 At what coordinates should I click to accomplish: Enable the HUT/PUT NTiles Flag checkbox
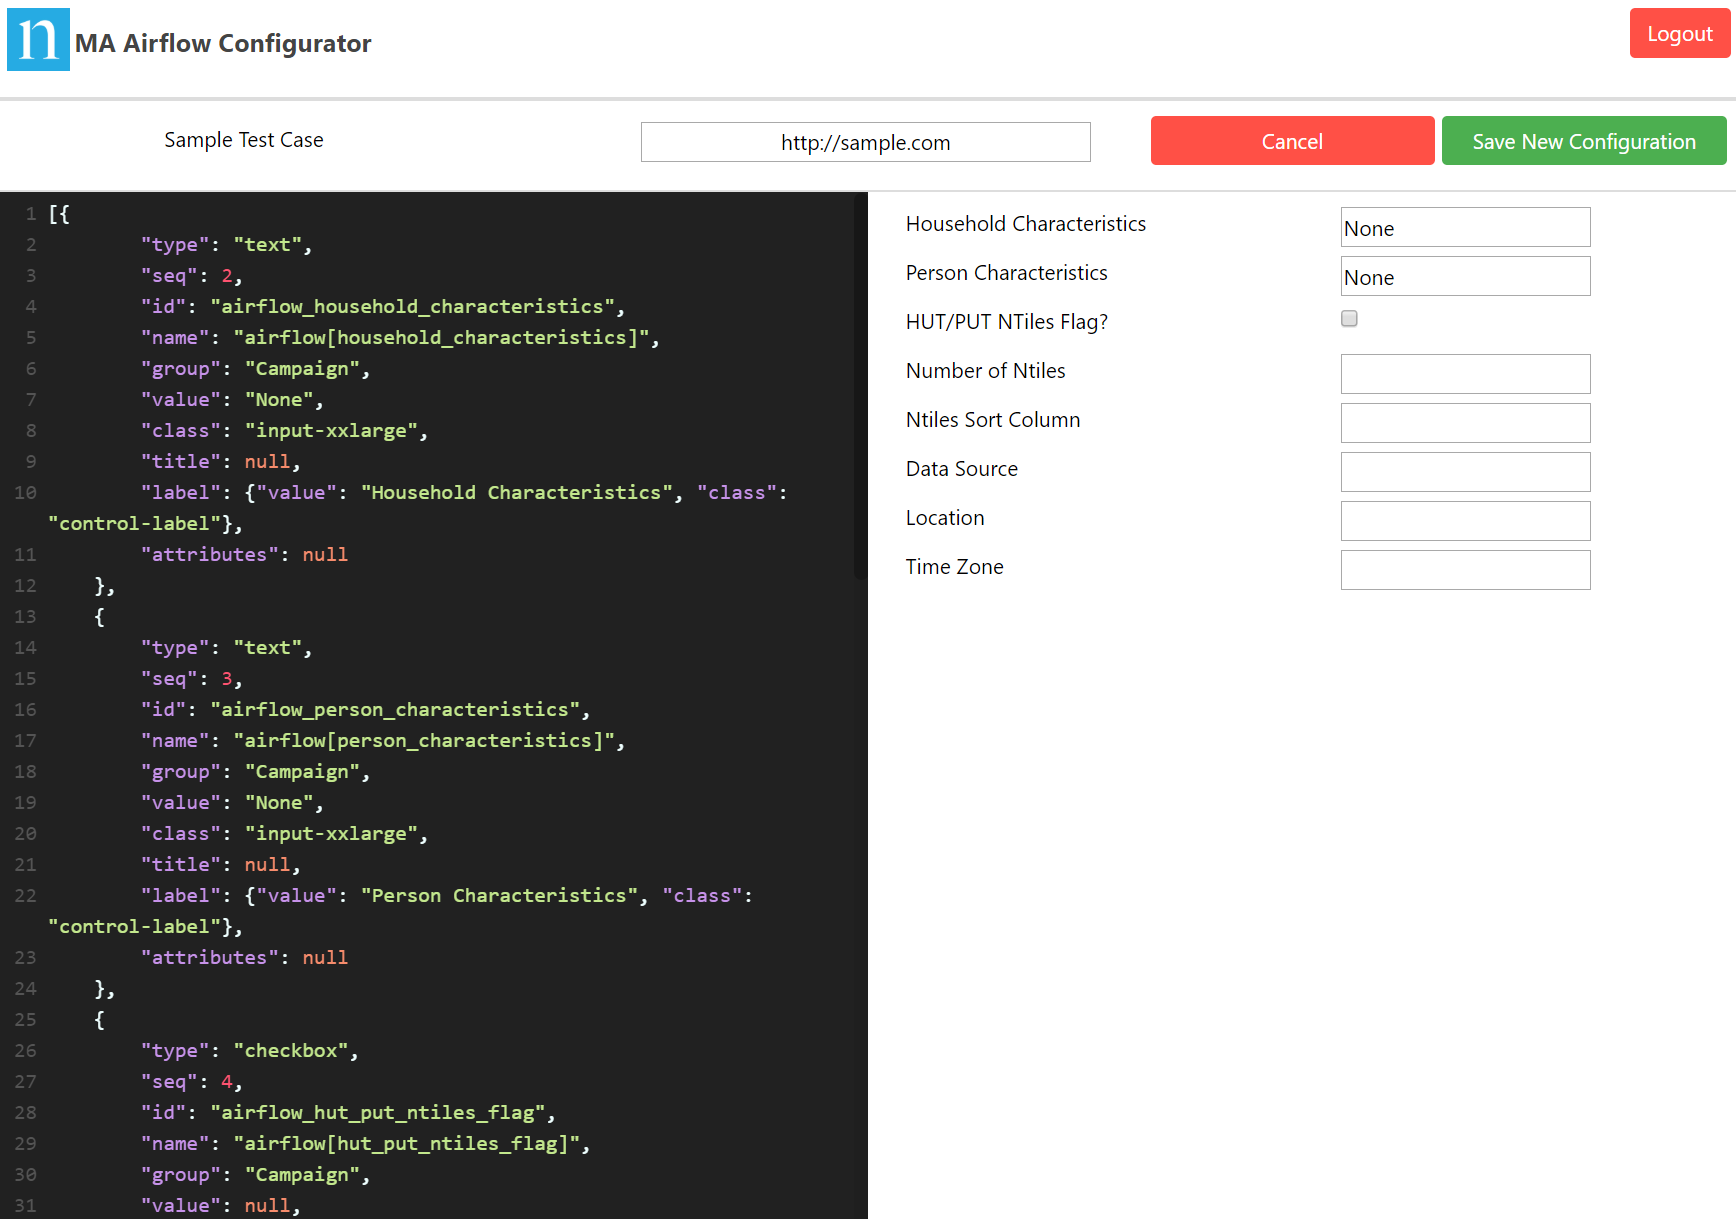point(1349,319)
